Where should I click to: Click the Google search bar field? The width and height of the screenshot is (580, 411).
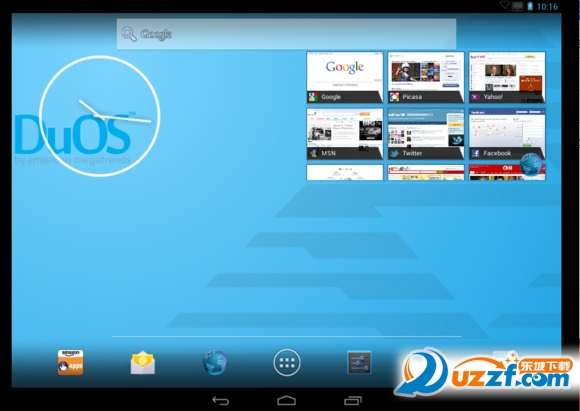[x=286, y=34]
